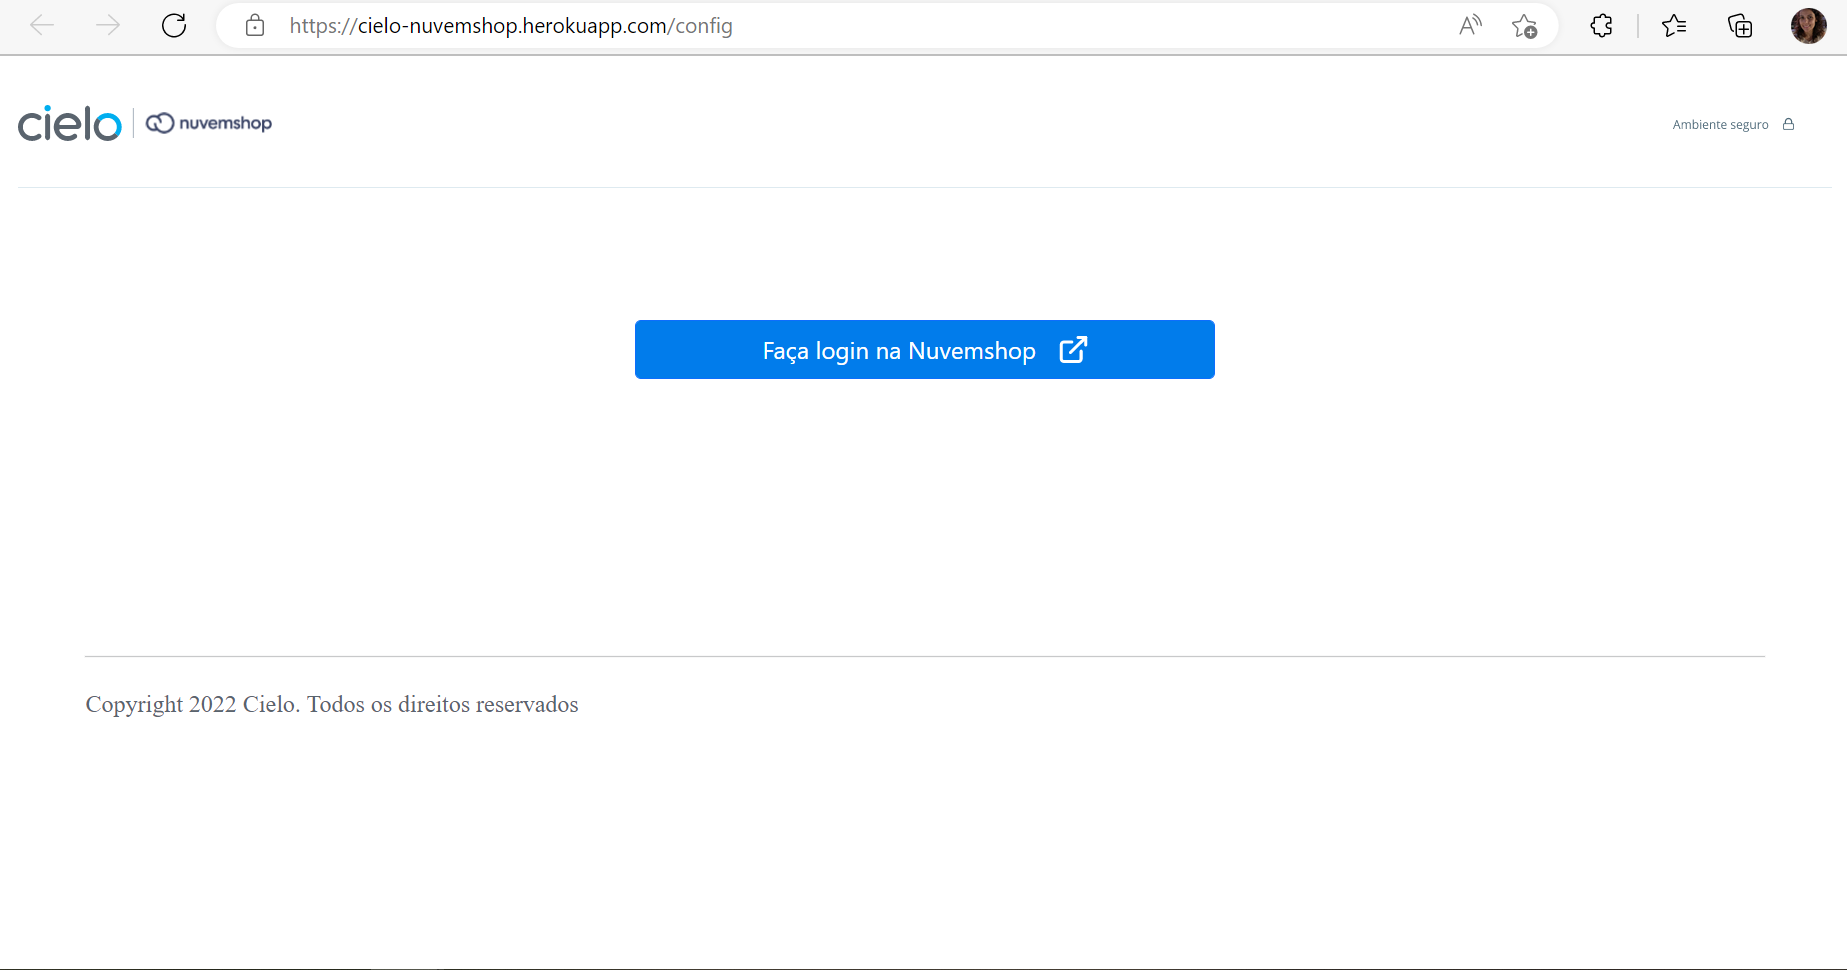Screen dimensions: 1847x970
Task: Click the Copyright 2022 Cielo footer text
Action: click(x=332, y=704)
